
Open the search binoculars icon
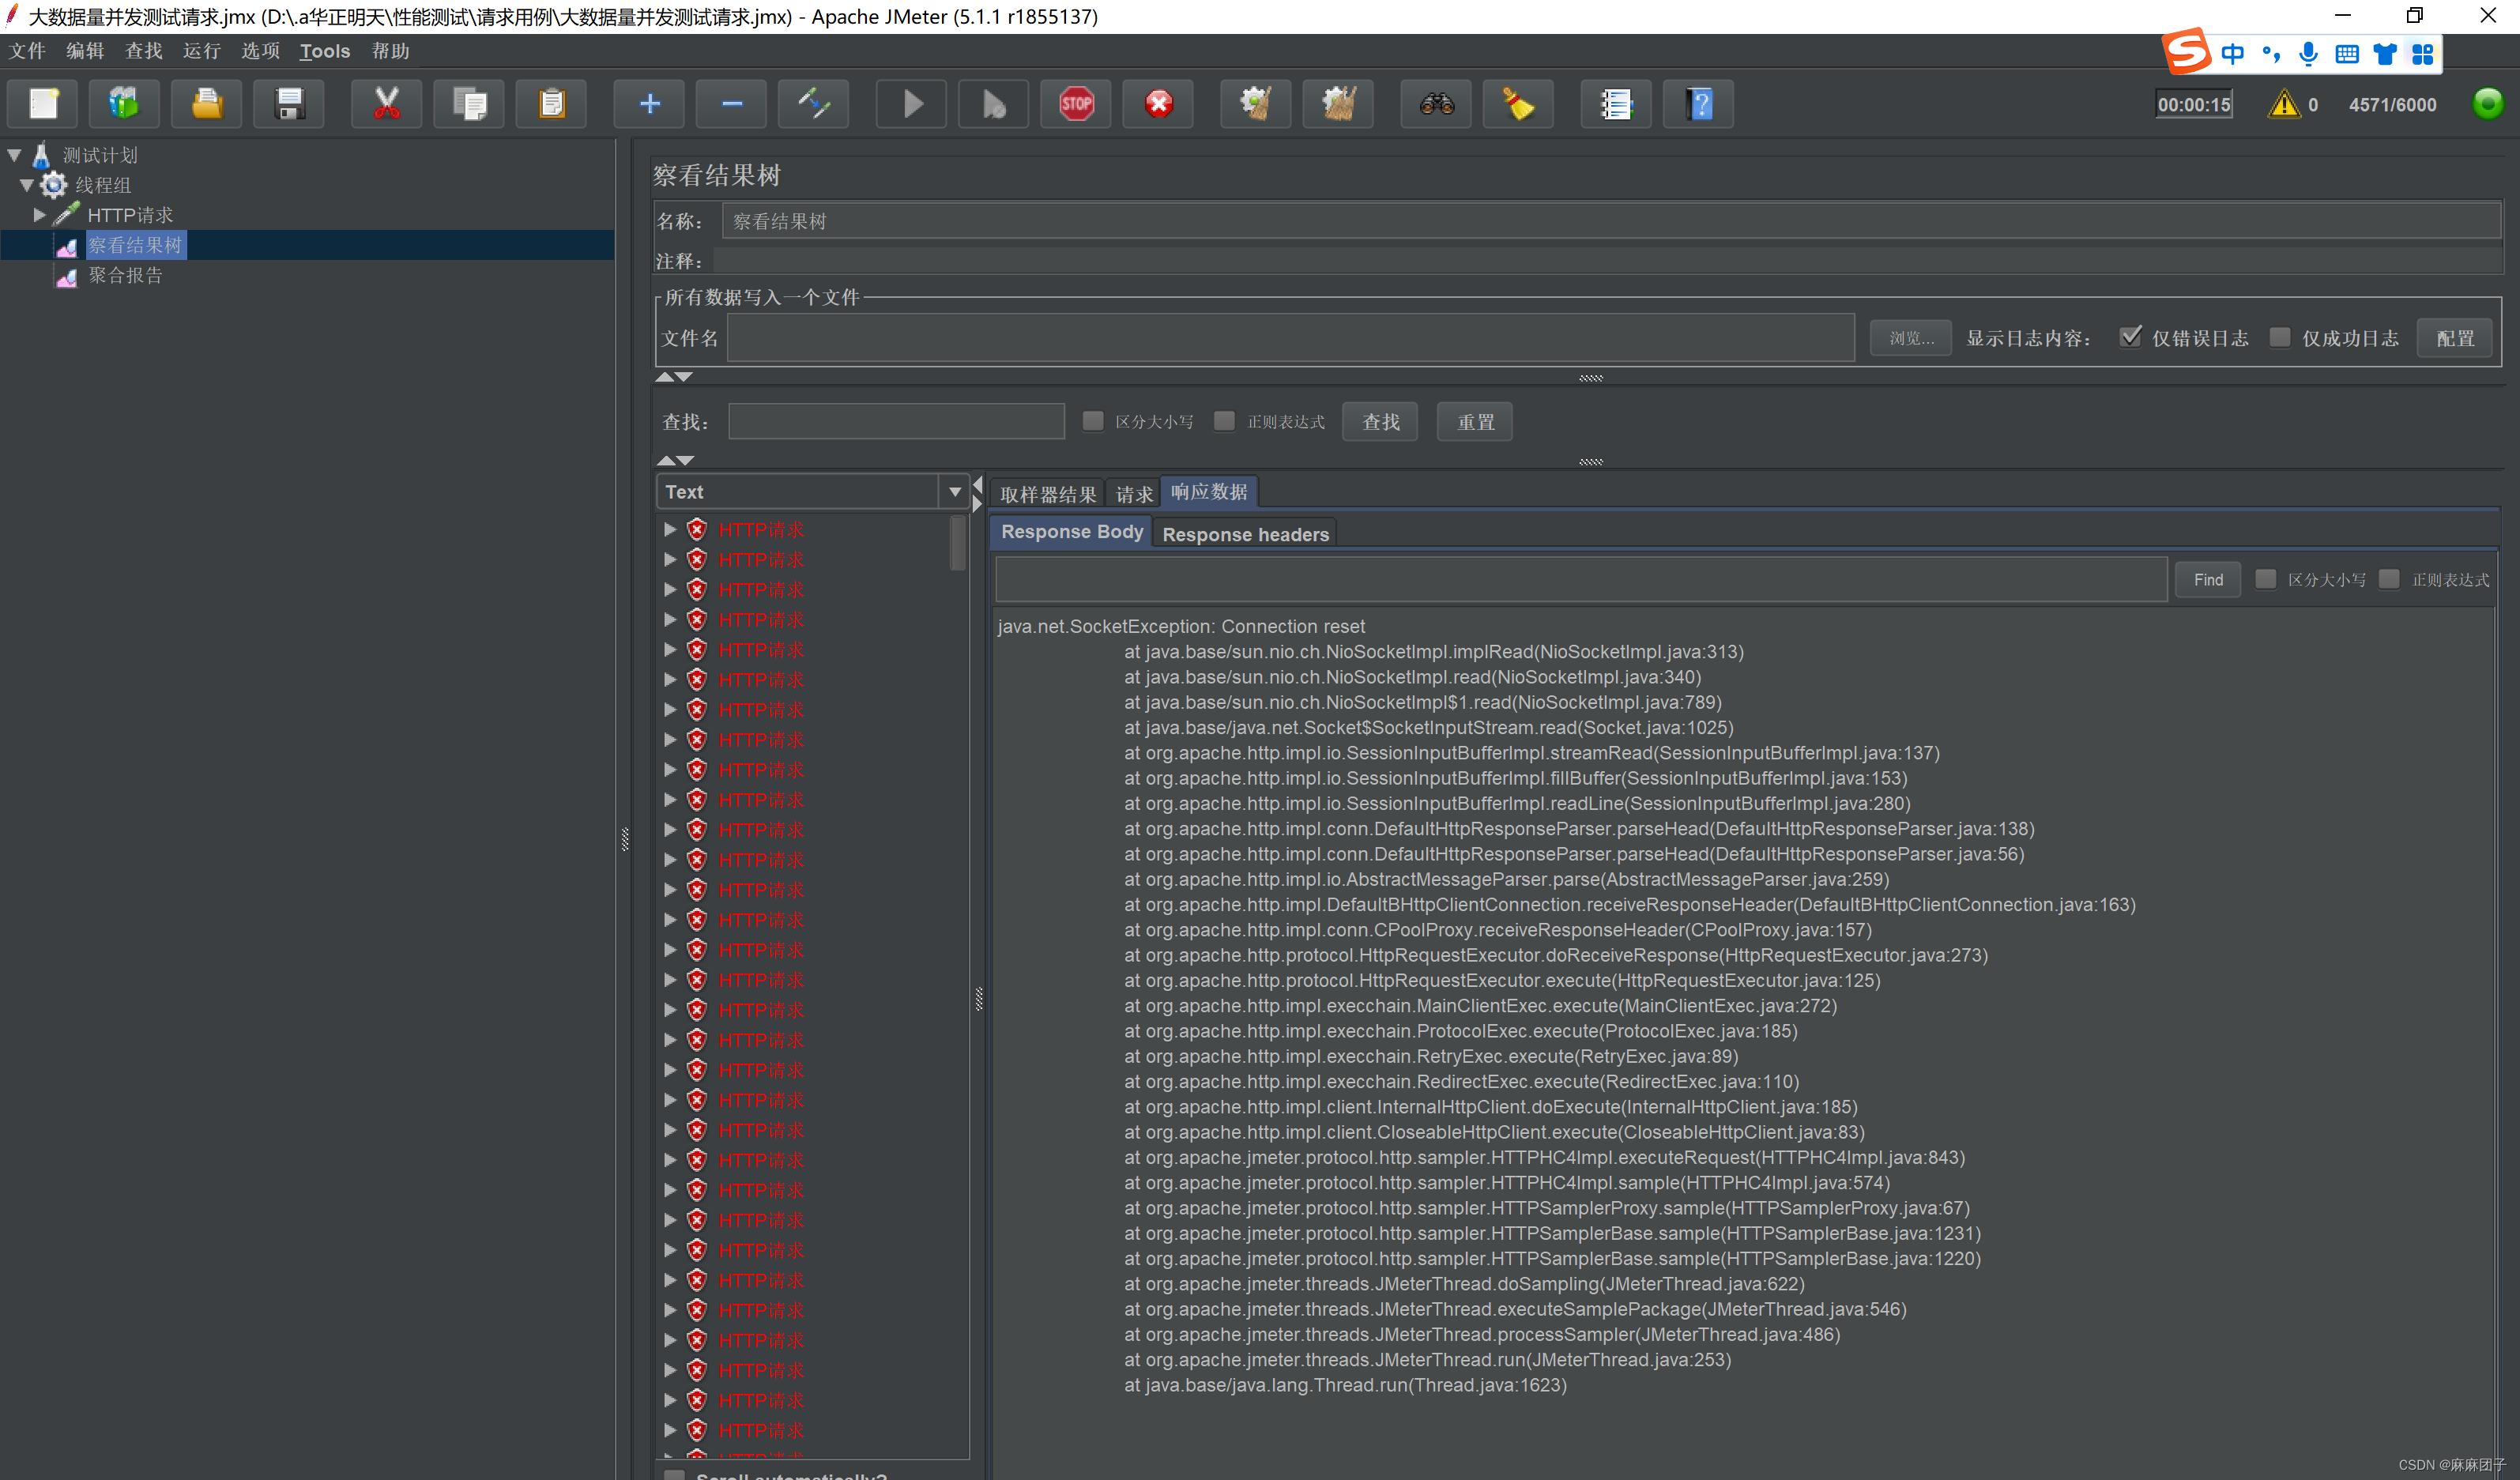[x=1435, y=103]
